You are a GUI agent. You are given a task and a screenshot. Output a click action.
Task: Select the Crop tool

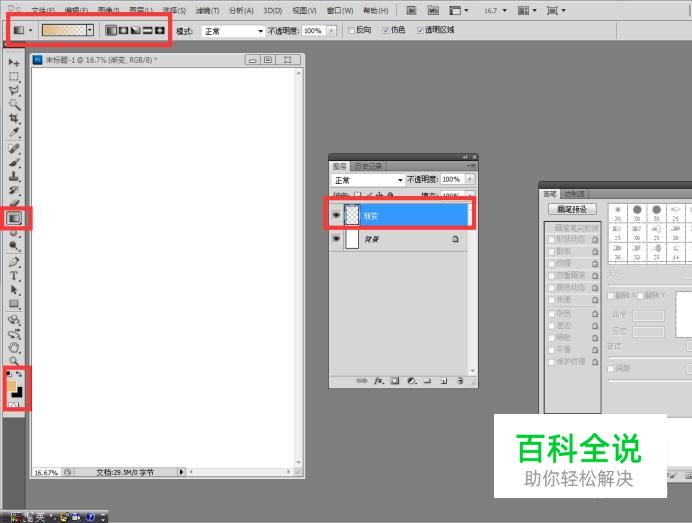coord(14,118)
